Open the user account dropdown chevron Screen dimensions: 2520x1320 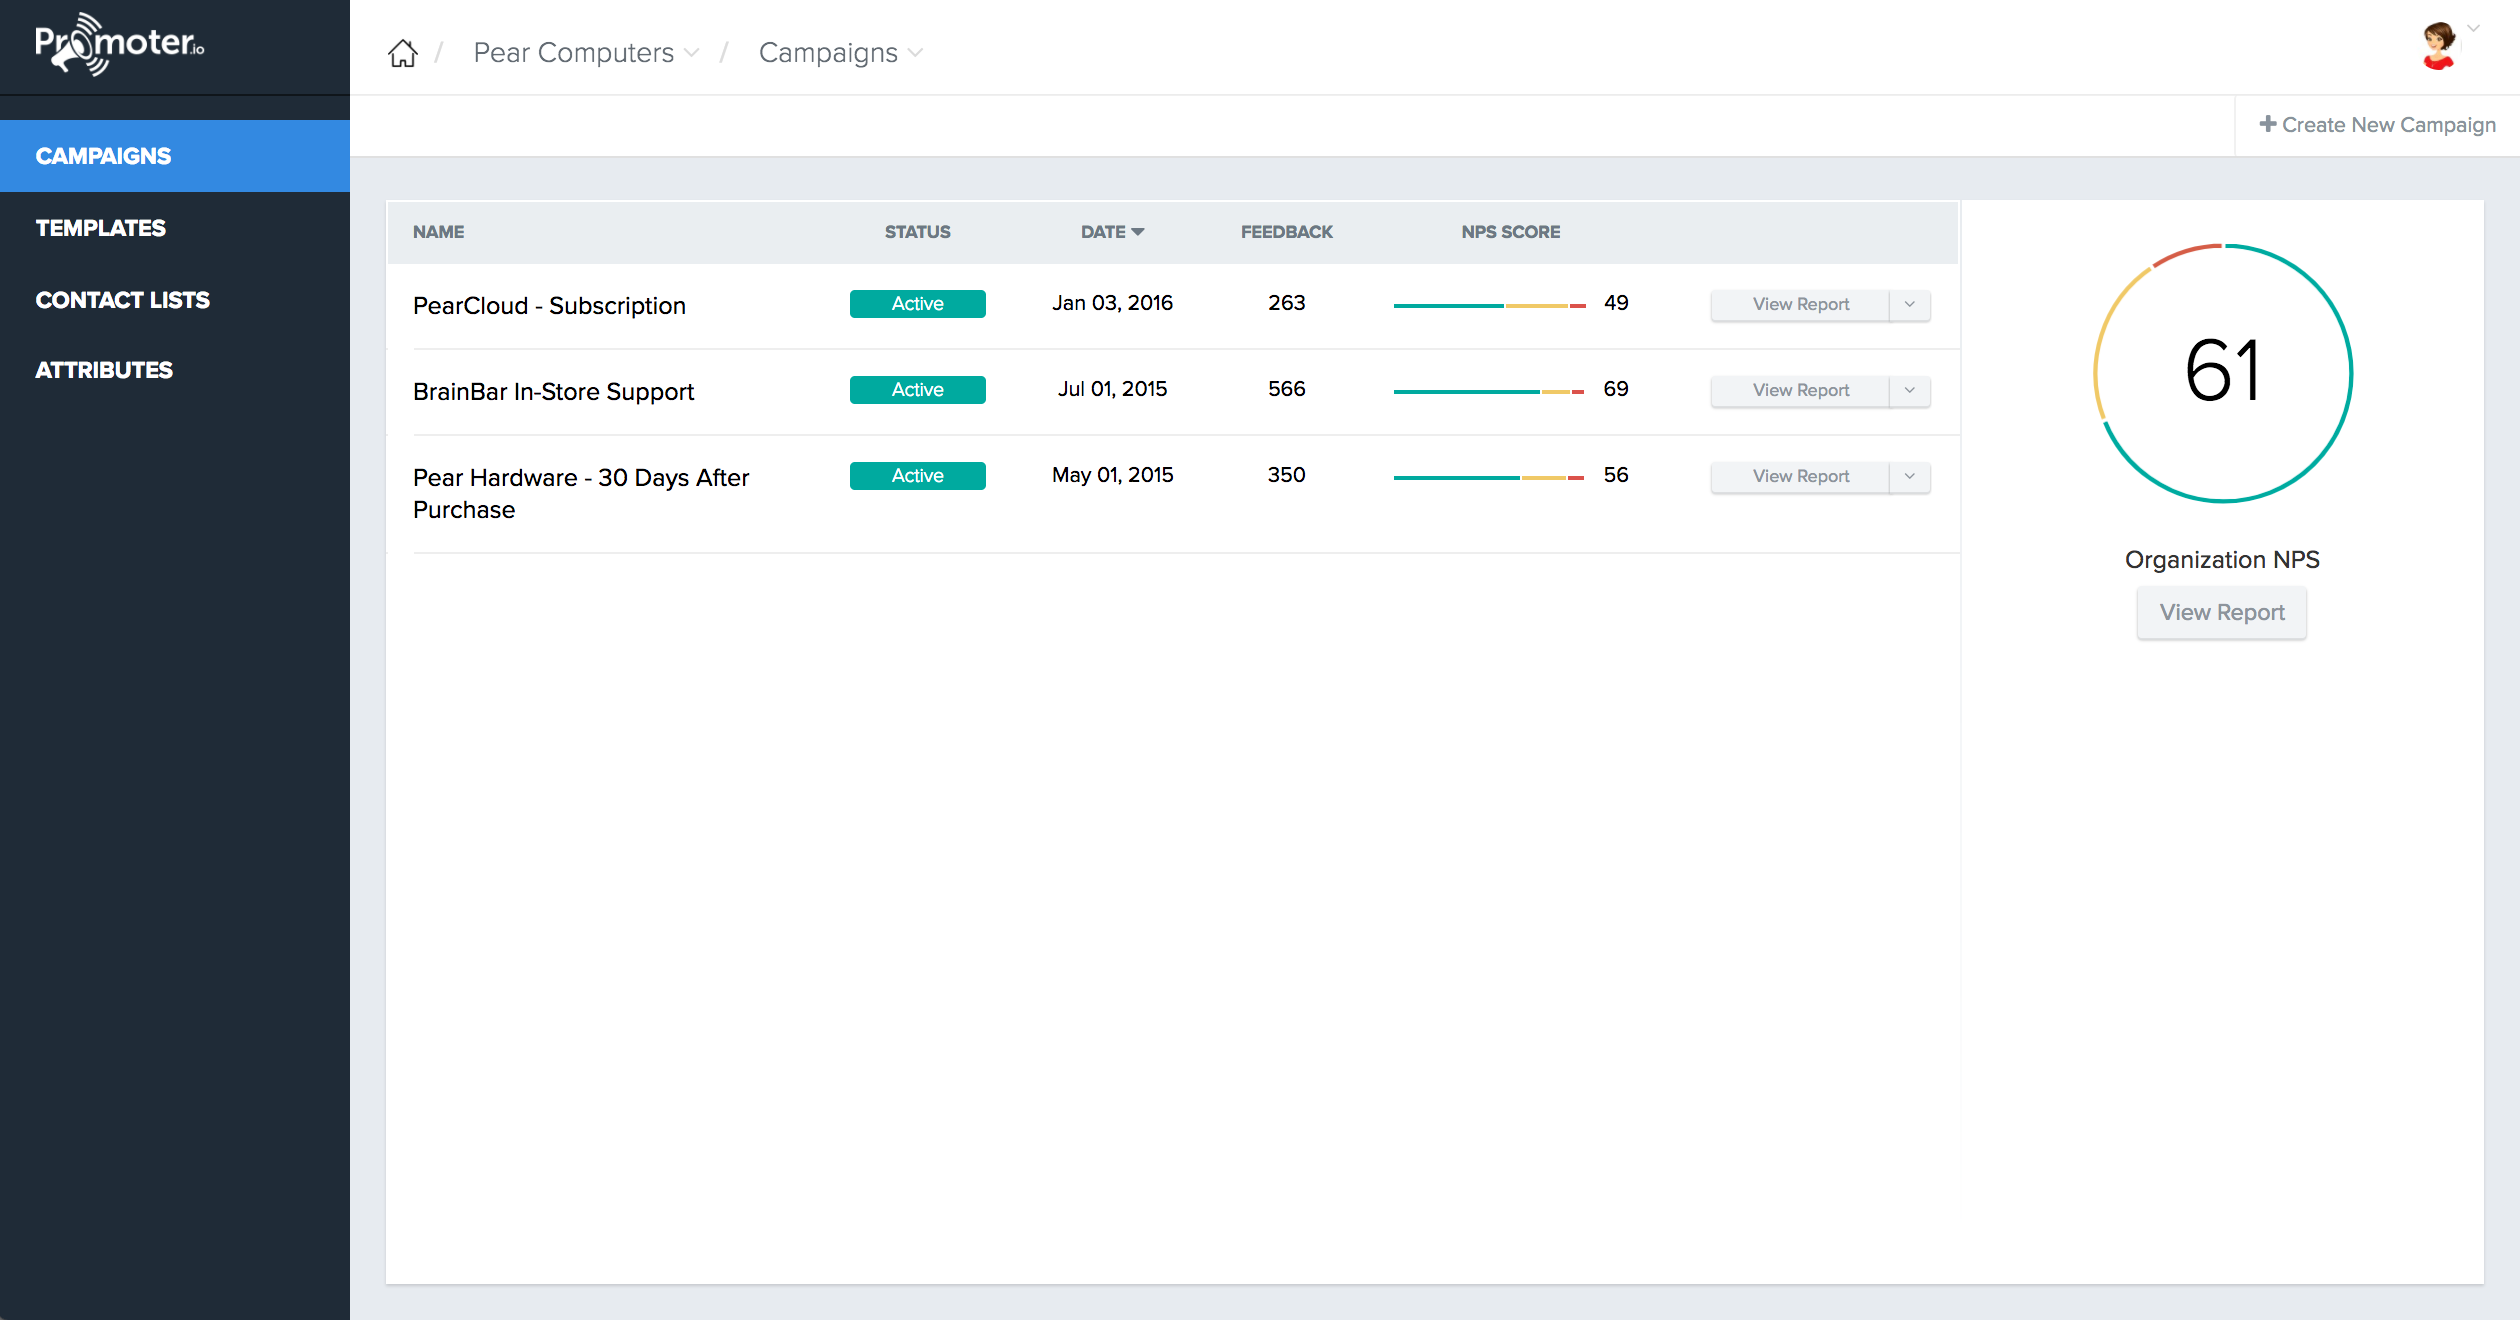pyautogui.click(x=2473, y=29)
